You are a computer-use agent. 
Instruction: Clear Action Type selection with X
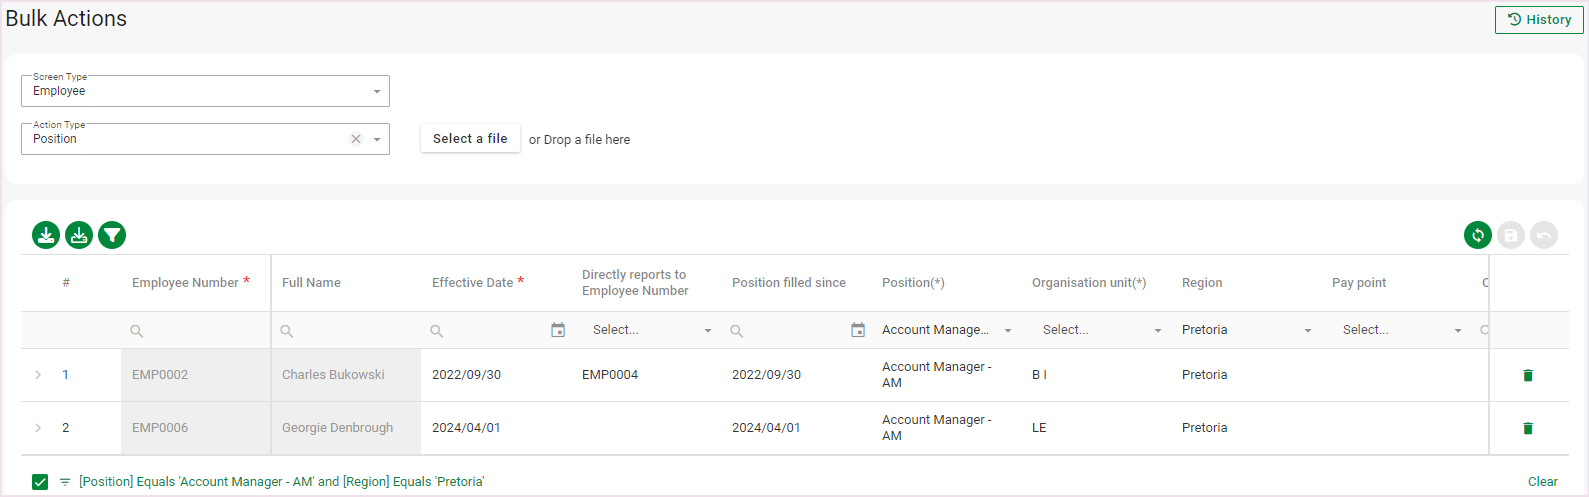(x=356, y=139)
